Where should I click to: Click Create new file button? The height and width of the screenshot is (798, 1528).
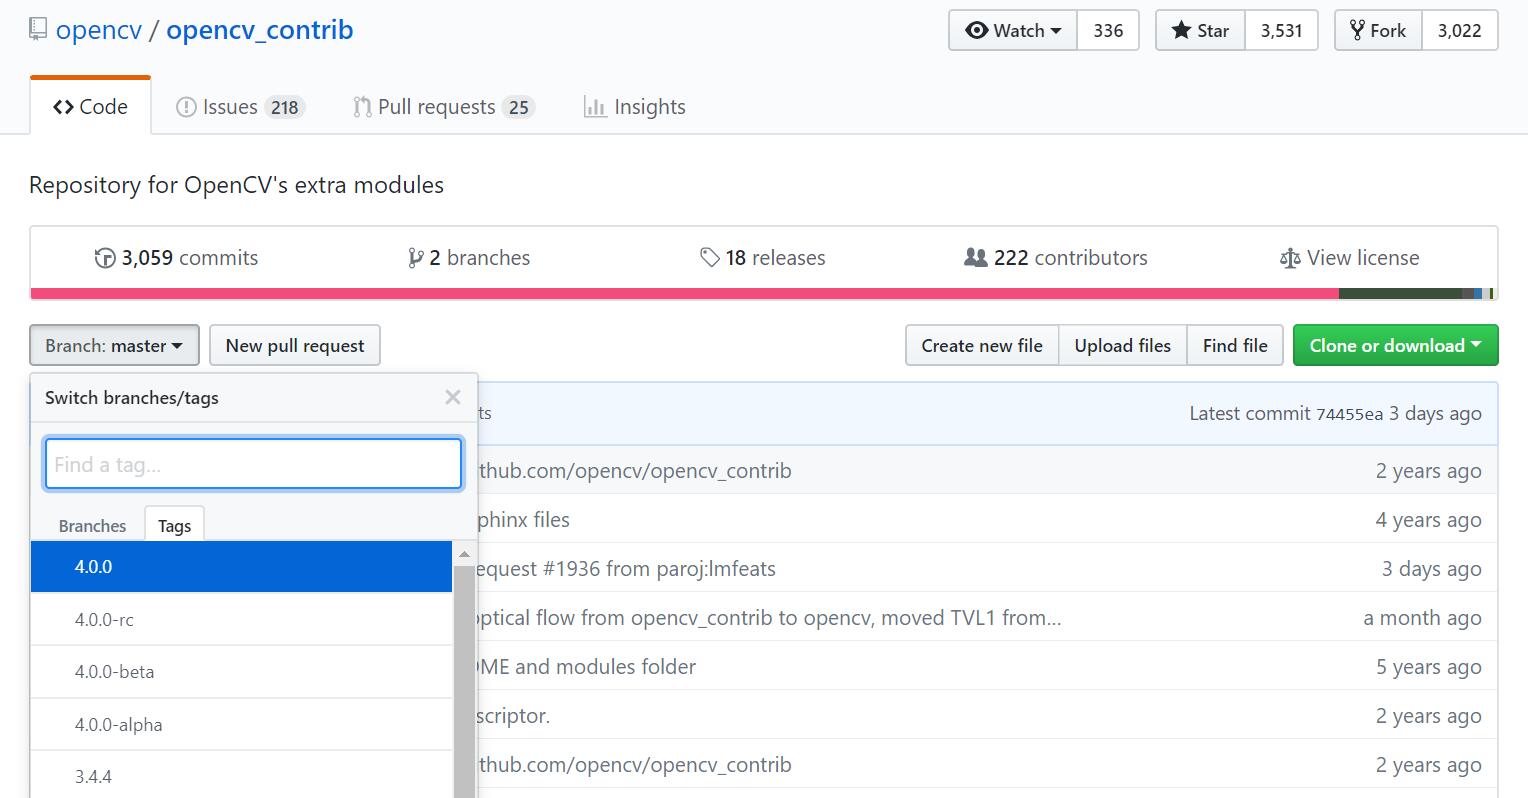(x=982, y=345)
